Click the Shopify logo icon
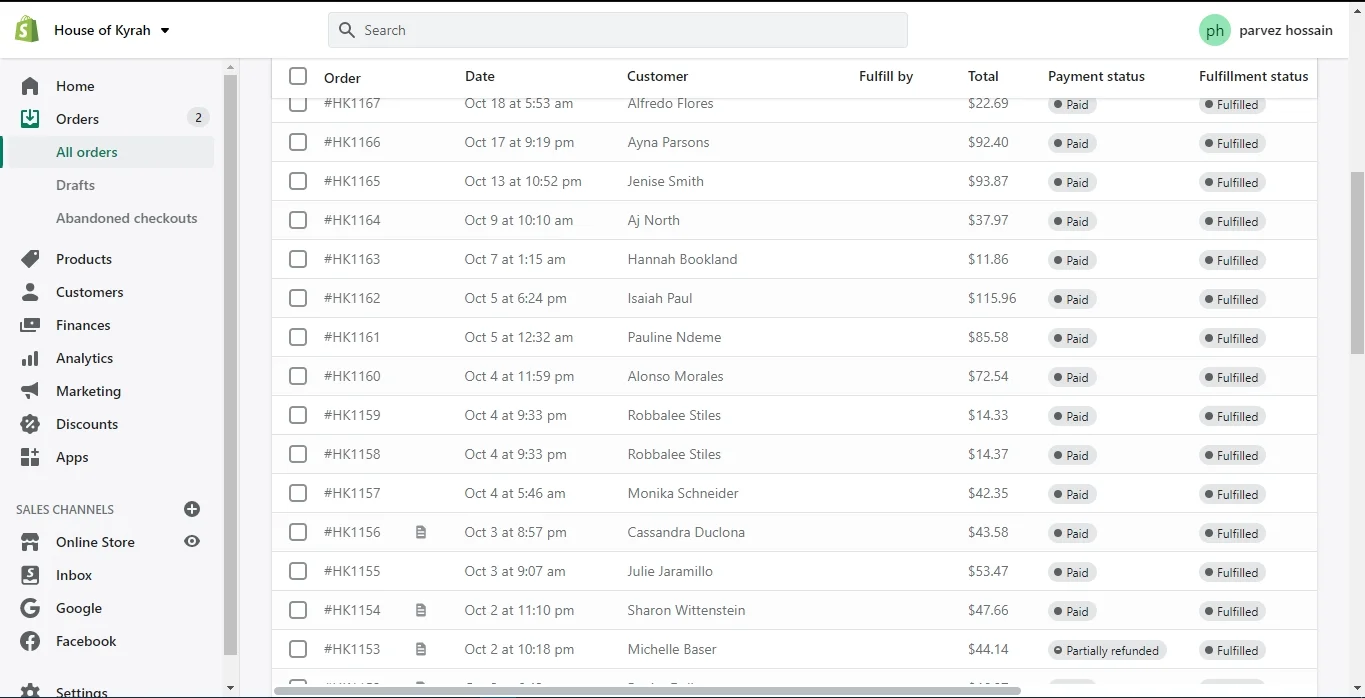Viewport: 1365px width, 698px height. click(x=27, y=30)
